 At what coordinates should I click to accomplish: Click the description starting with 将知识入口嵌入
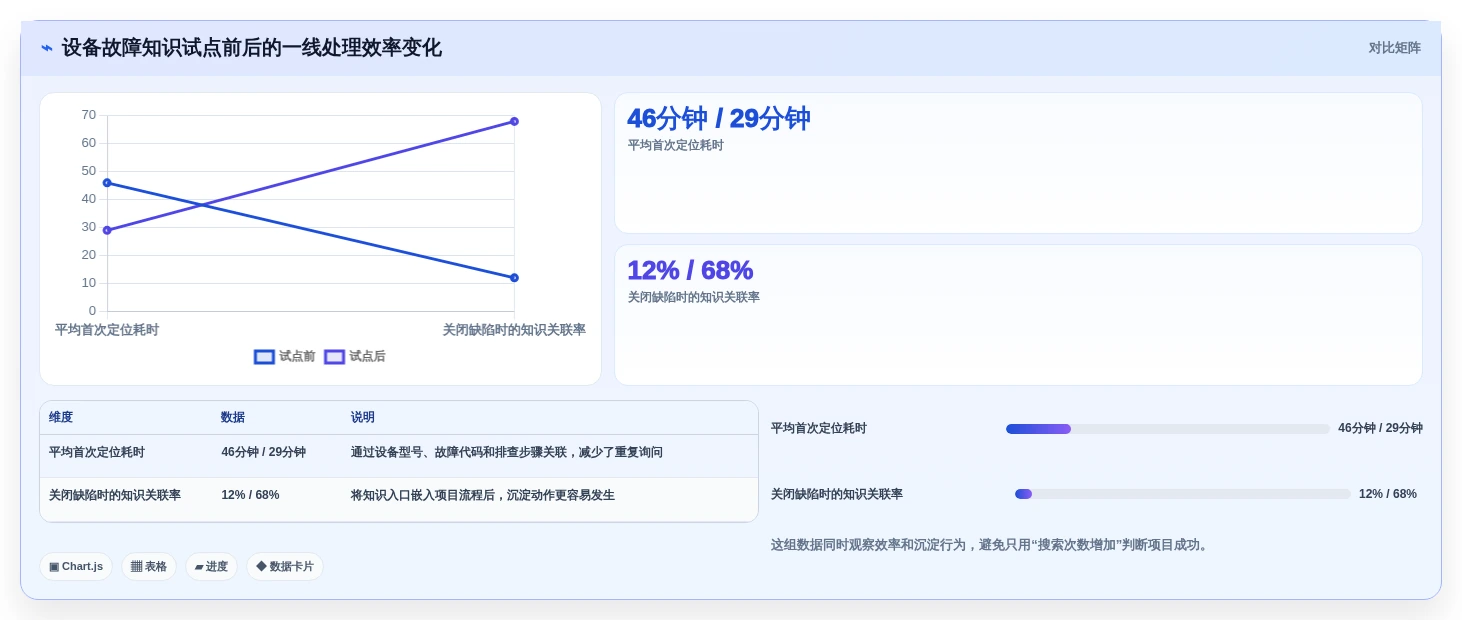pos(483,496)
